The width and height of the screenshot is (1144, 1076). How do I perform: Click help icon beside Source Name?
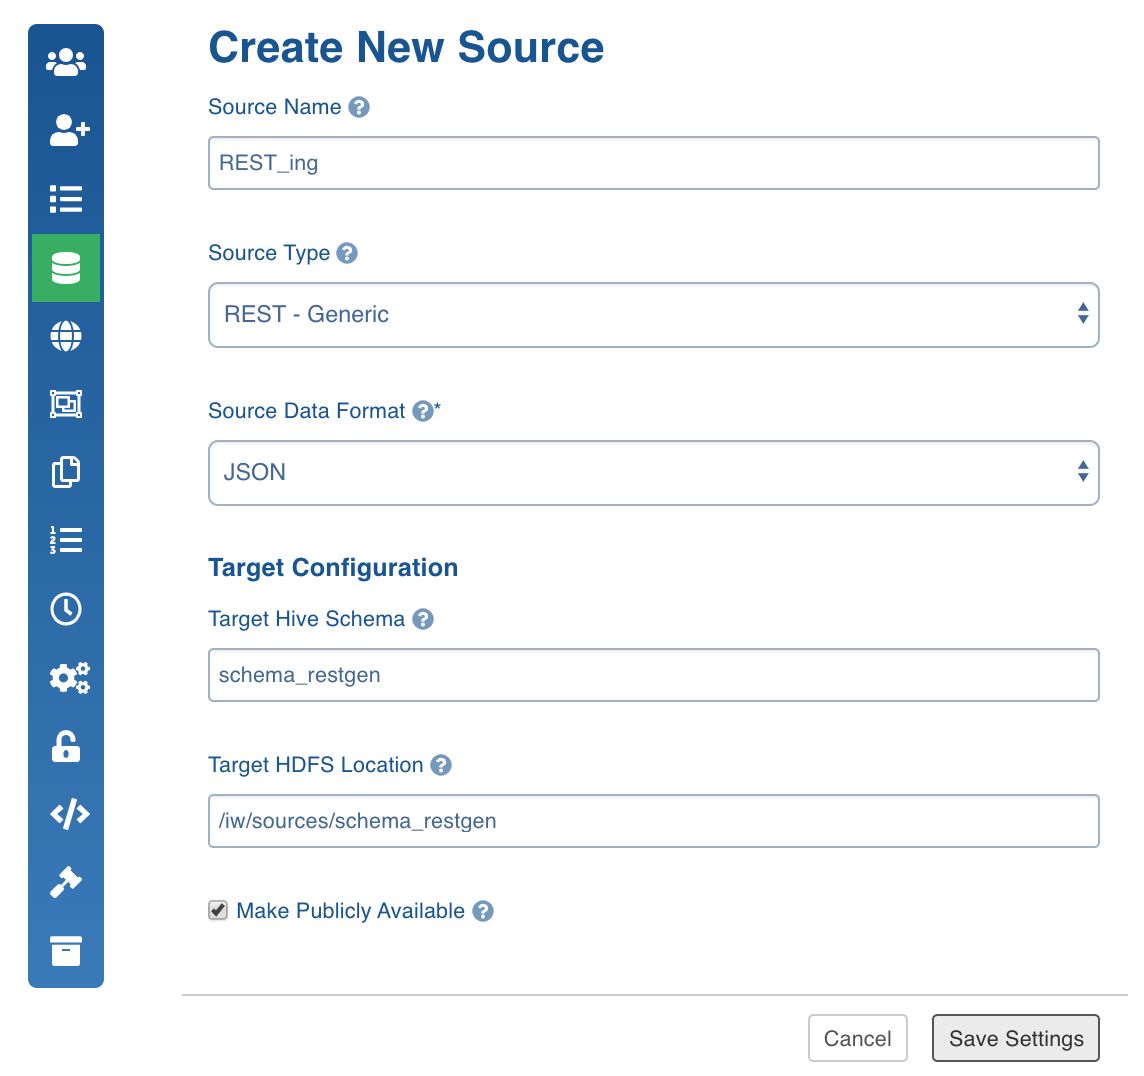pyautogui.click(x=359, y=107)
